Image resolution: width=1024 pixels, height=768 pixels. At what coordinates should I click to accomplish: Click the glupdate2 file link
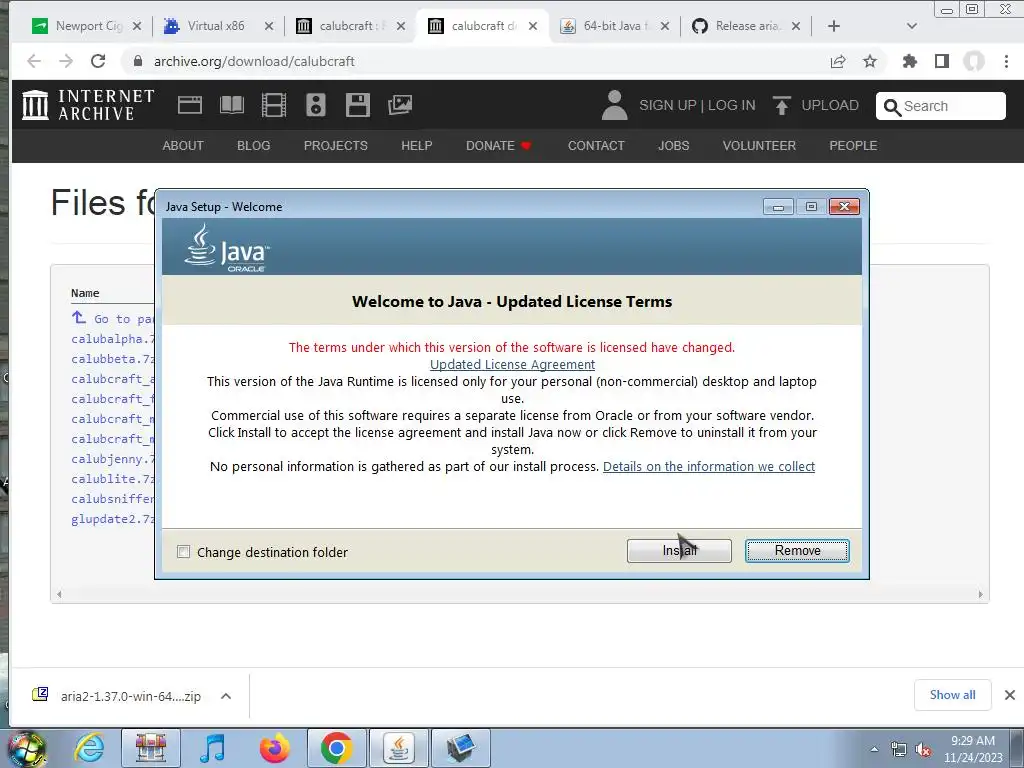tap(112, 519)
